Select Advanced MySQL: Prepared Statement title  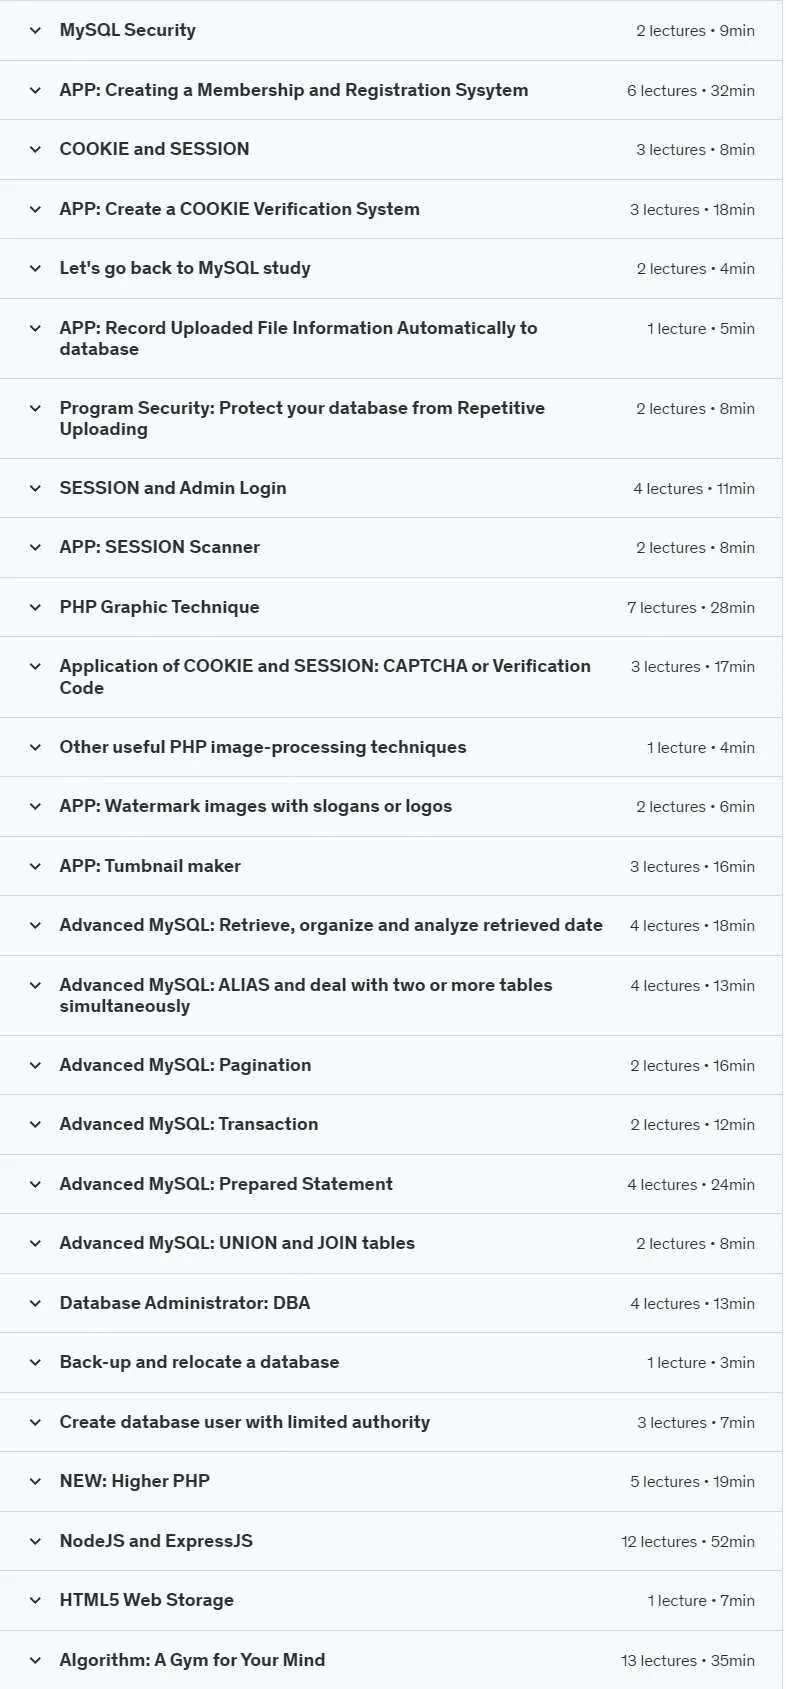226,1184
